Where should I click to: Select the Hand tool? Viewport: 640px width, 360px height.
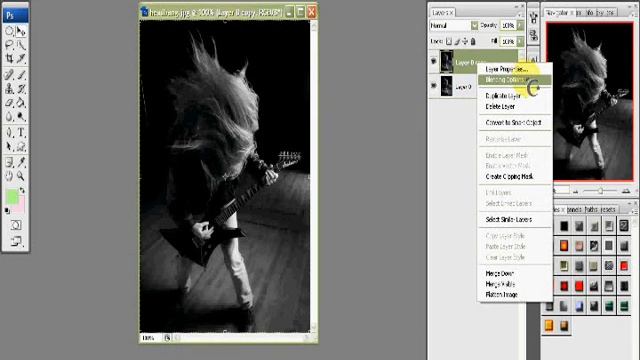point(9,176)
